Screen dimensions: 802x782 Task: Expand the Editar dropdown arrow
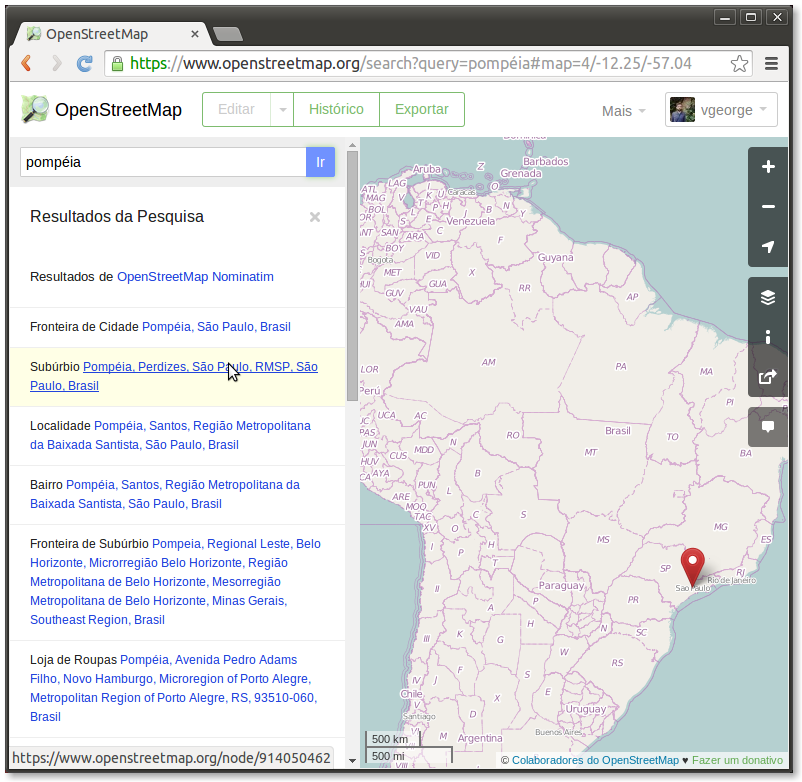coord(282,109)
